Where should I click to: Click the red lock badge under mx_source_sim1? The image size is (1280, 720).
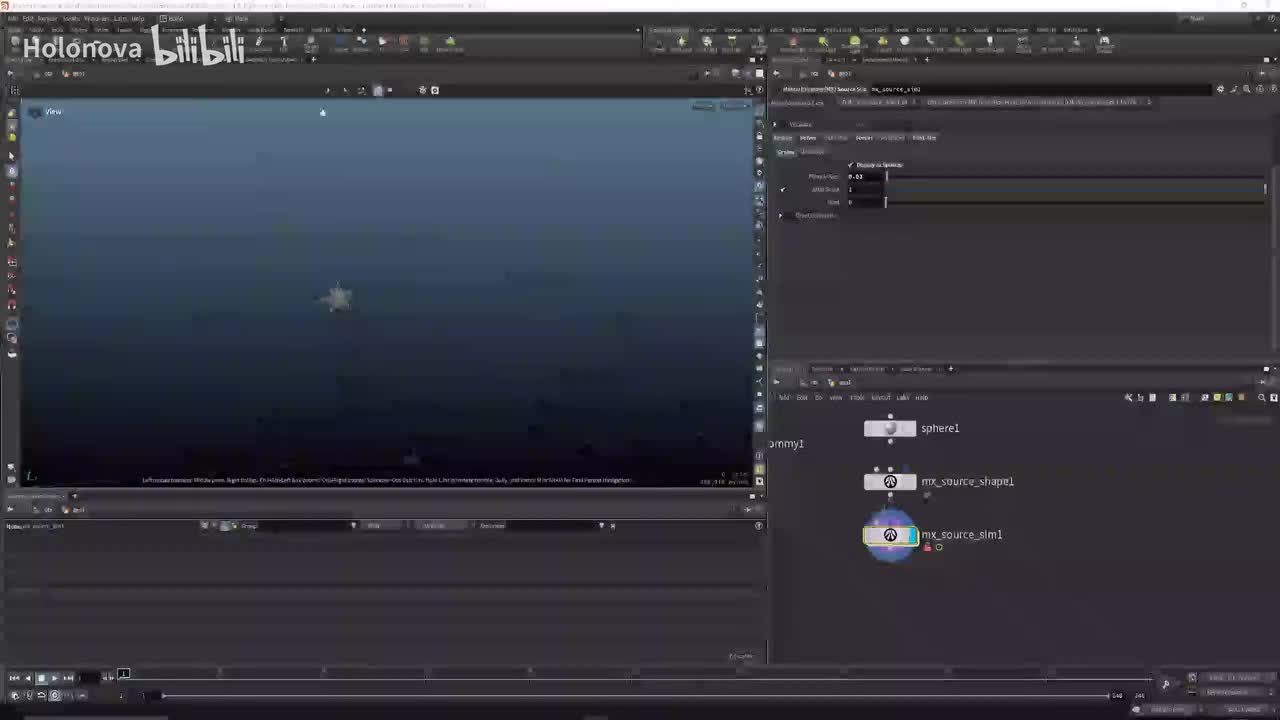[x=928, y=547]
